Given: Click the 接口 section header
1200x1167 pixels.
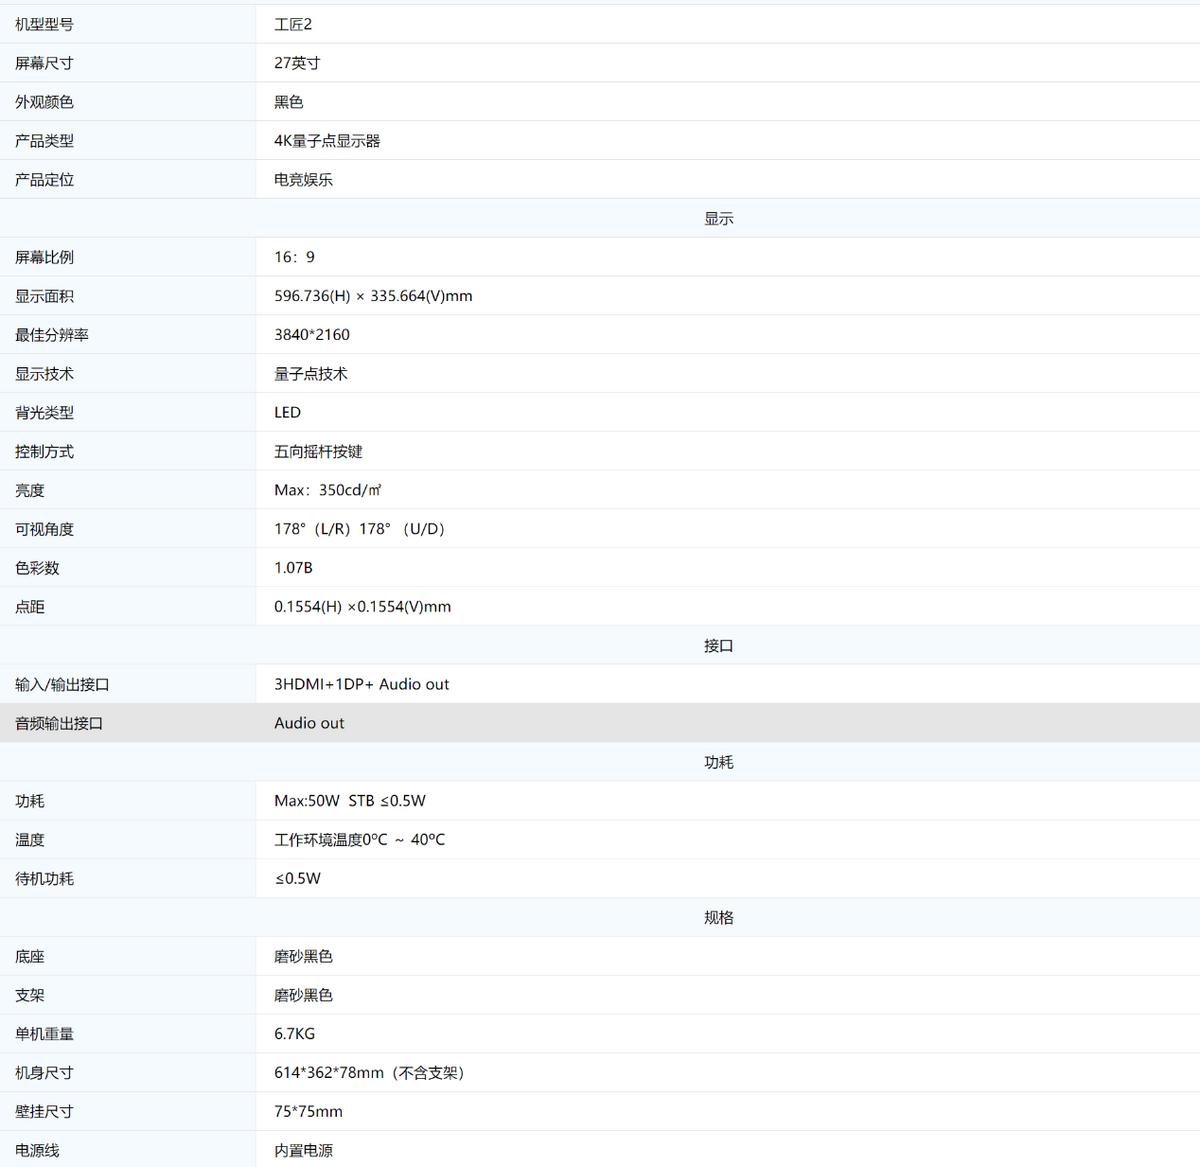Looking at the screenshot, I should [718, 646].
